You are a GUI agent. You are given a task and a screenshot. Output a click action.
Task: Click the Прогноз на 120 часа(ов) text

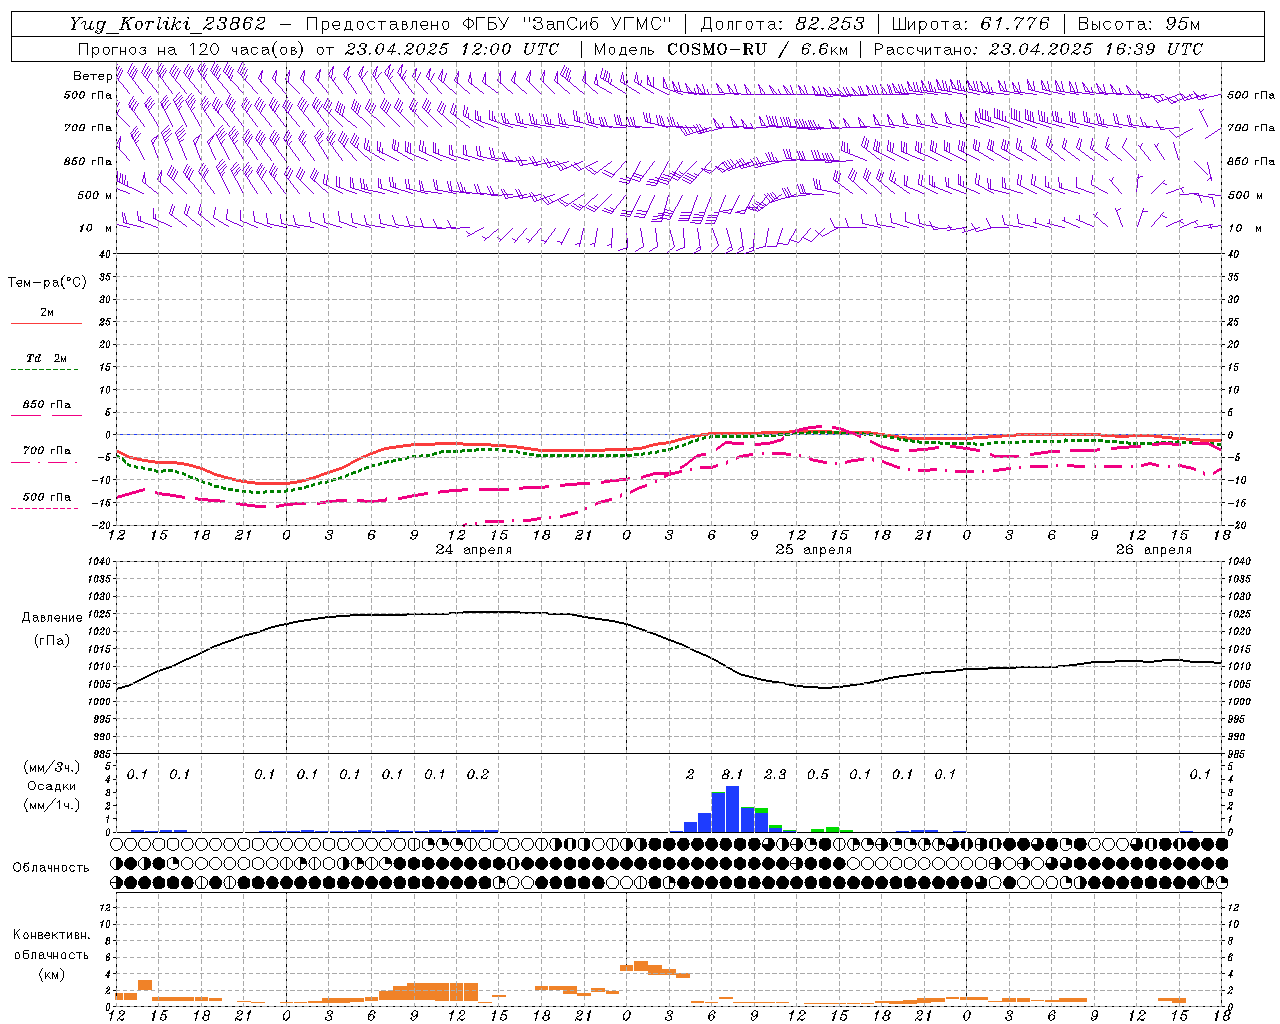coord(192,49)
